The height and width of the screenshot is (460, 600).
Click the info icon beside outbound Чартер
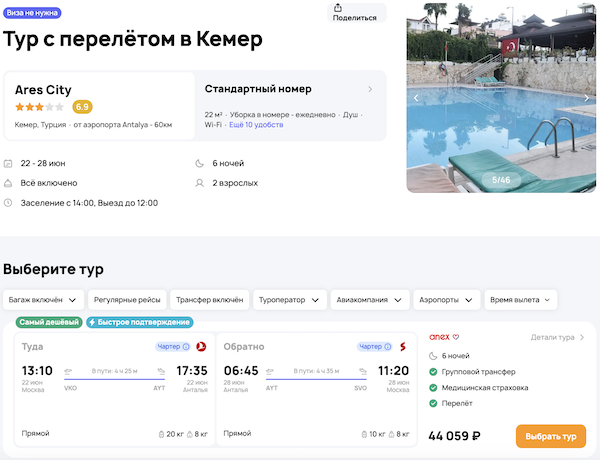pos(186,347)
